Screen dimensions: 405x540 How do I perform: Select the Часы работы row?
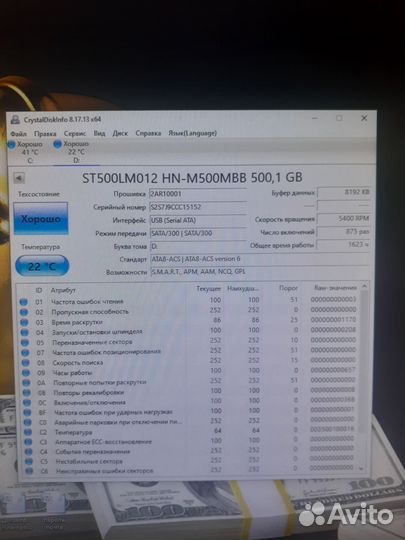(189, 371)
